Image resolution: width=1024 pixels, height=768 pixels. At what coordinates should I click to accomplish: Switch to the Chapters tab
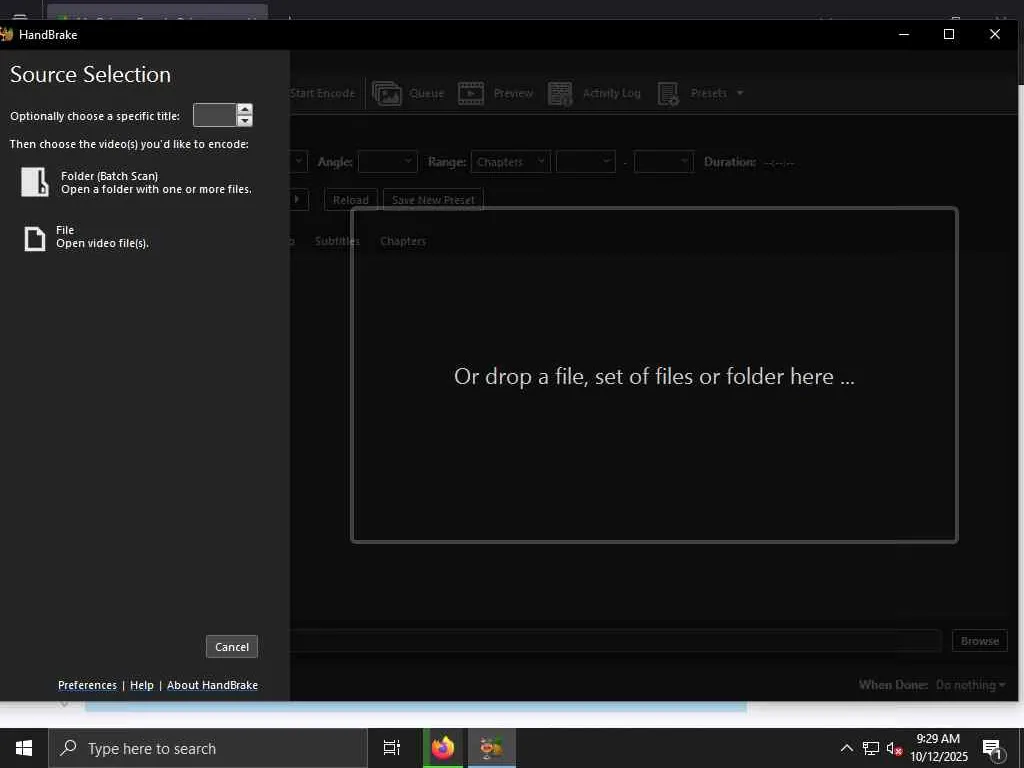(403, 241)
